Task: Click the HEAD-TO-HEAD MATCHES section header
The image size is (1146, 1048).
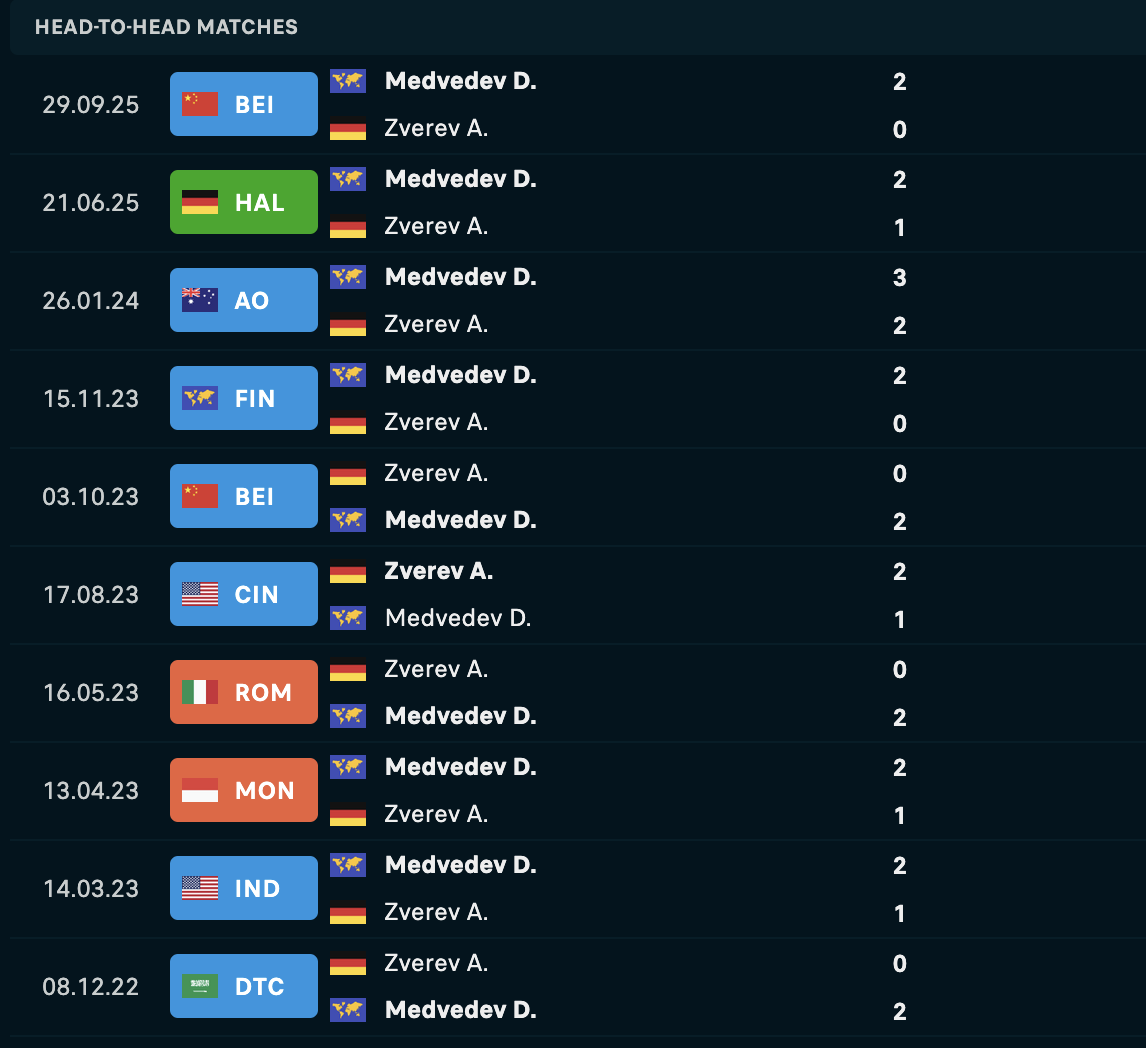Action: pyautogui.click(x=167, y=27)
